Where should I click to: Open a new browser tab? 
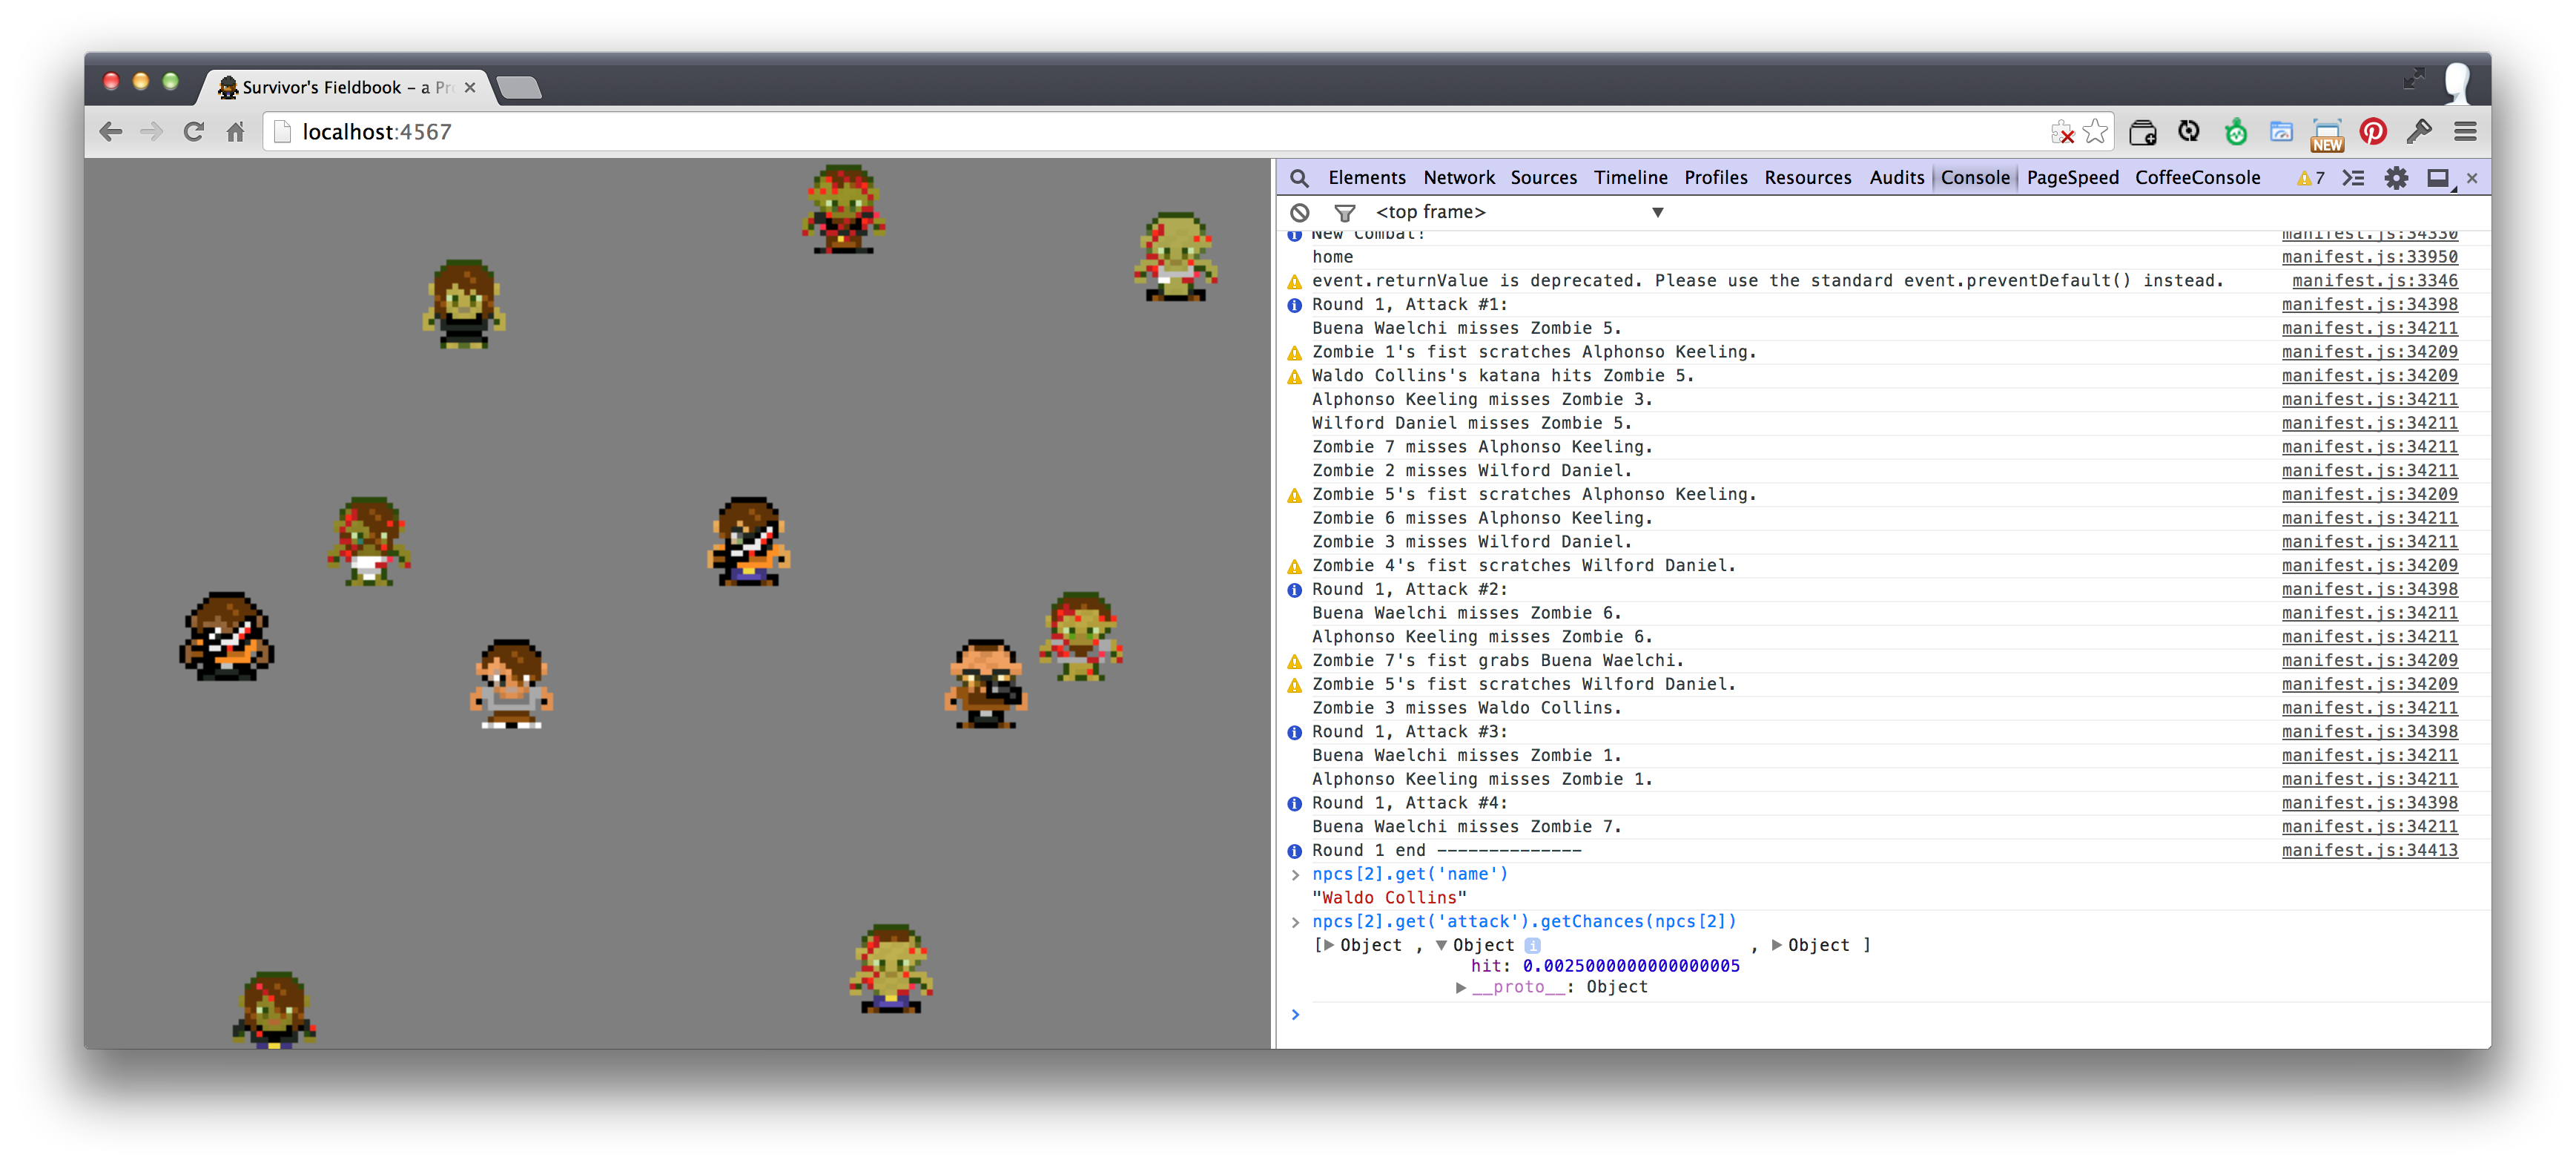519,88
